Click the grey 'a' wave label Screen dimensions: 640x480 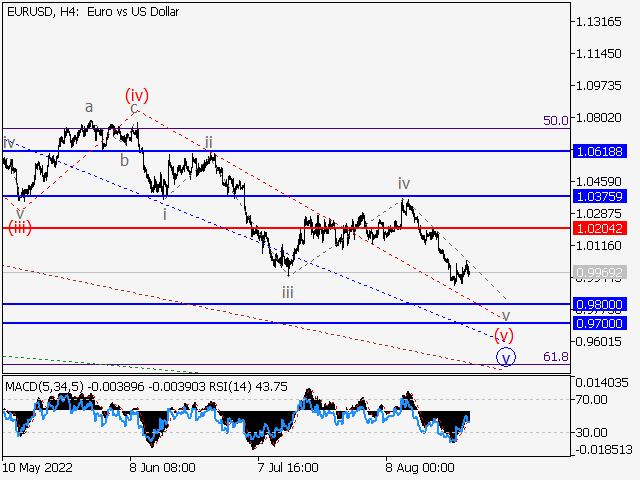pyautogui.click(x=89, y=107)
